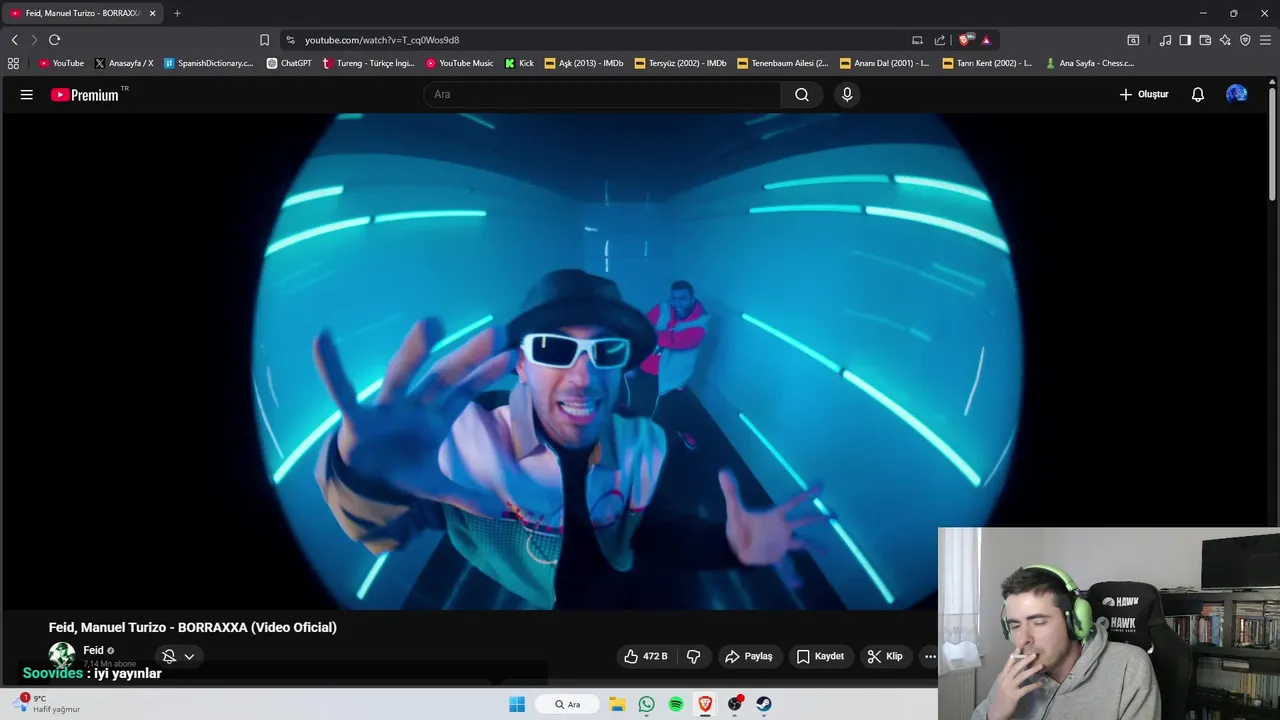Image resolution: width=1280 pixels, height=720 pixels.
Task: Open Brave Wallet icon
Action: (x=1205, y=40)
